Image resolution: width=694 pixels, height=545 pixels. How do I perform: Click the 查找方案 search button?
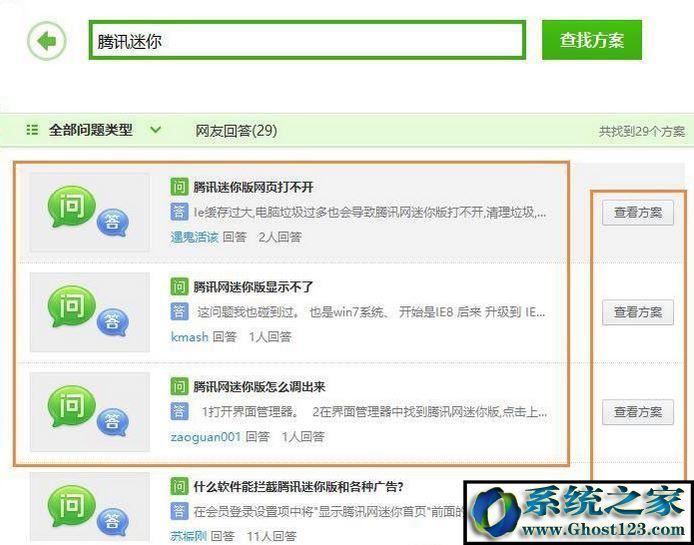[x=592, y=40]
